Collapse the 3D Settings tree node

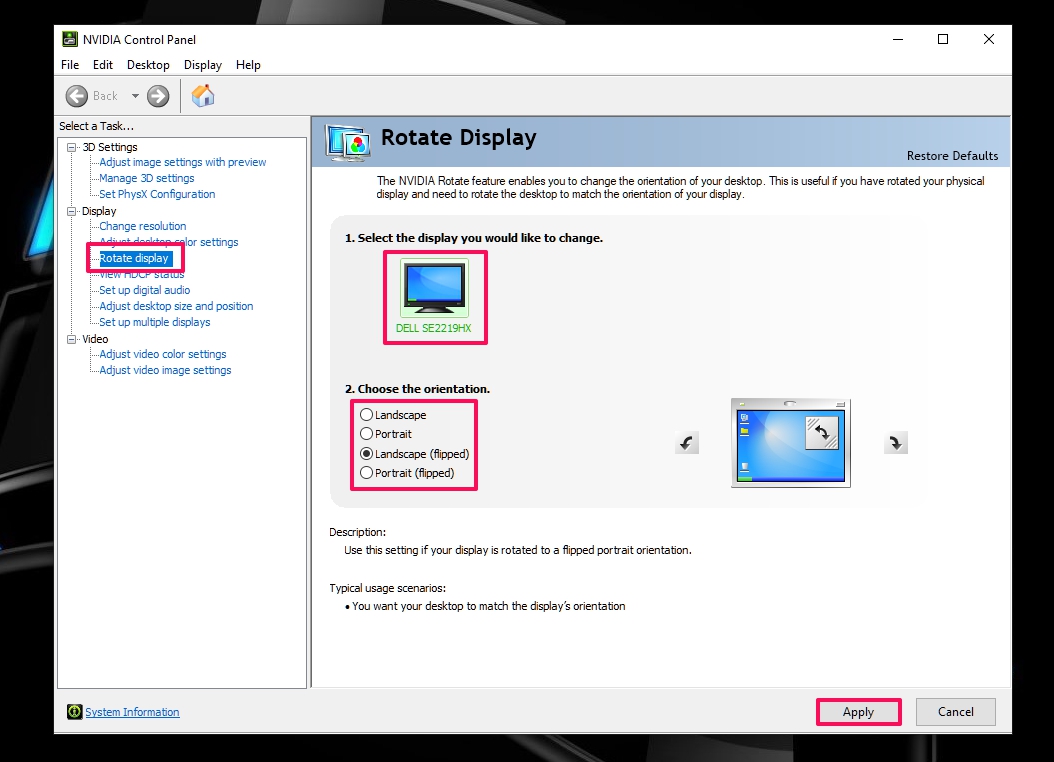tap(71, 147)
